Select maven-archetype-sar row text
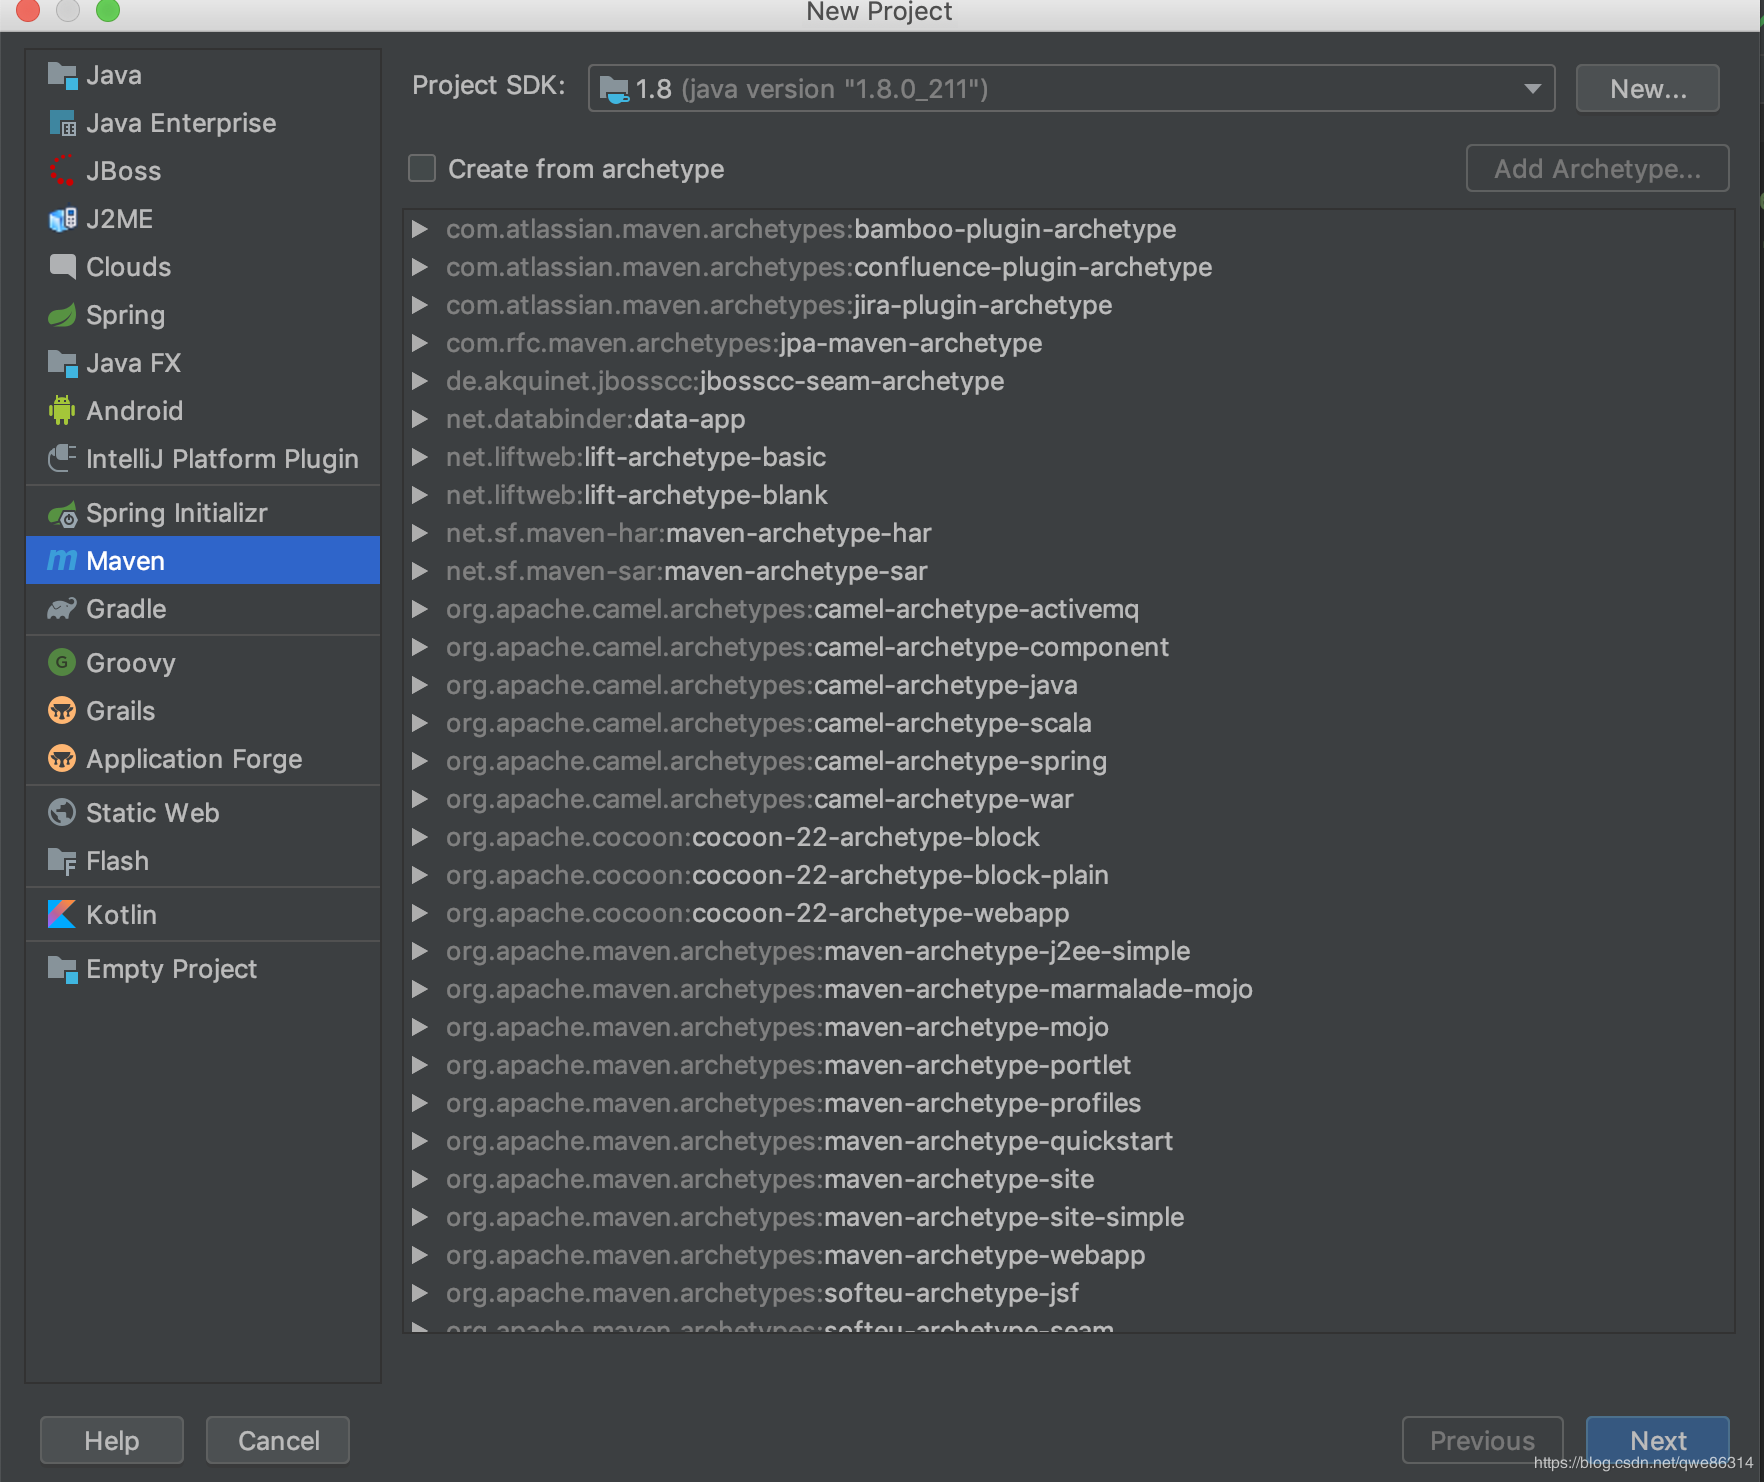The image size is (1764, 1482). (x=687, y=571)
